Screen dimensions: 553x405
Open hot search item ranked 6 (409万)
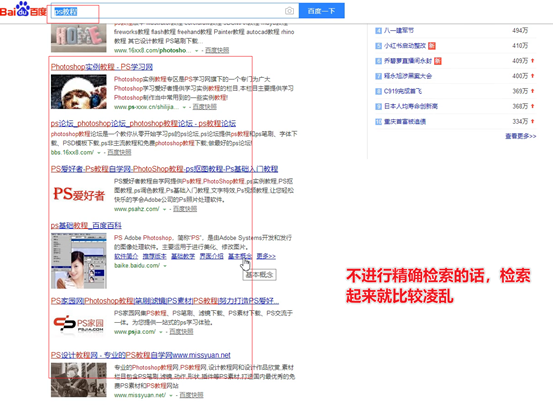point(408,61)
